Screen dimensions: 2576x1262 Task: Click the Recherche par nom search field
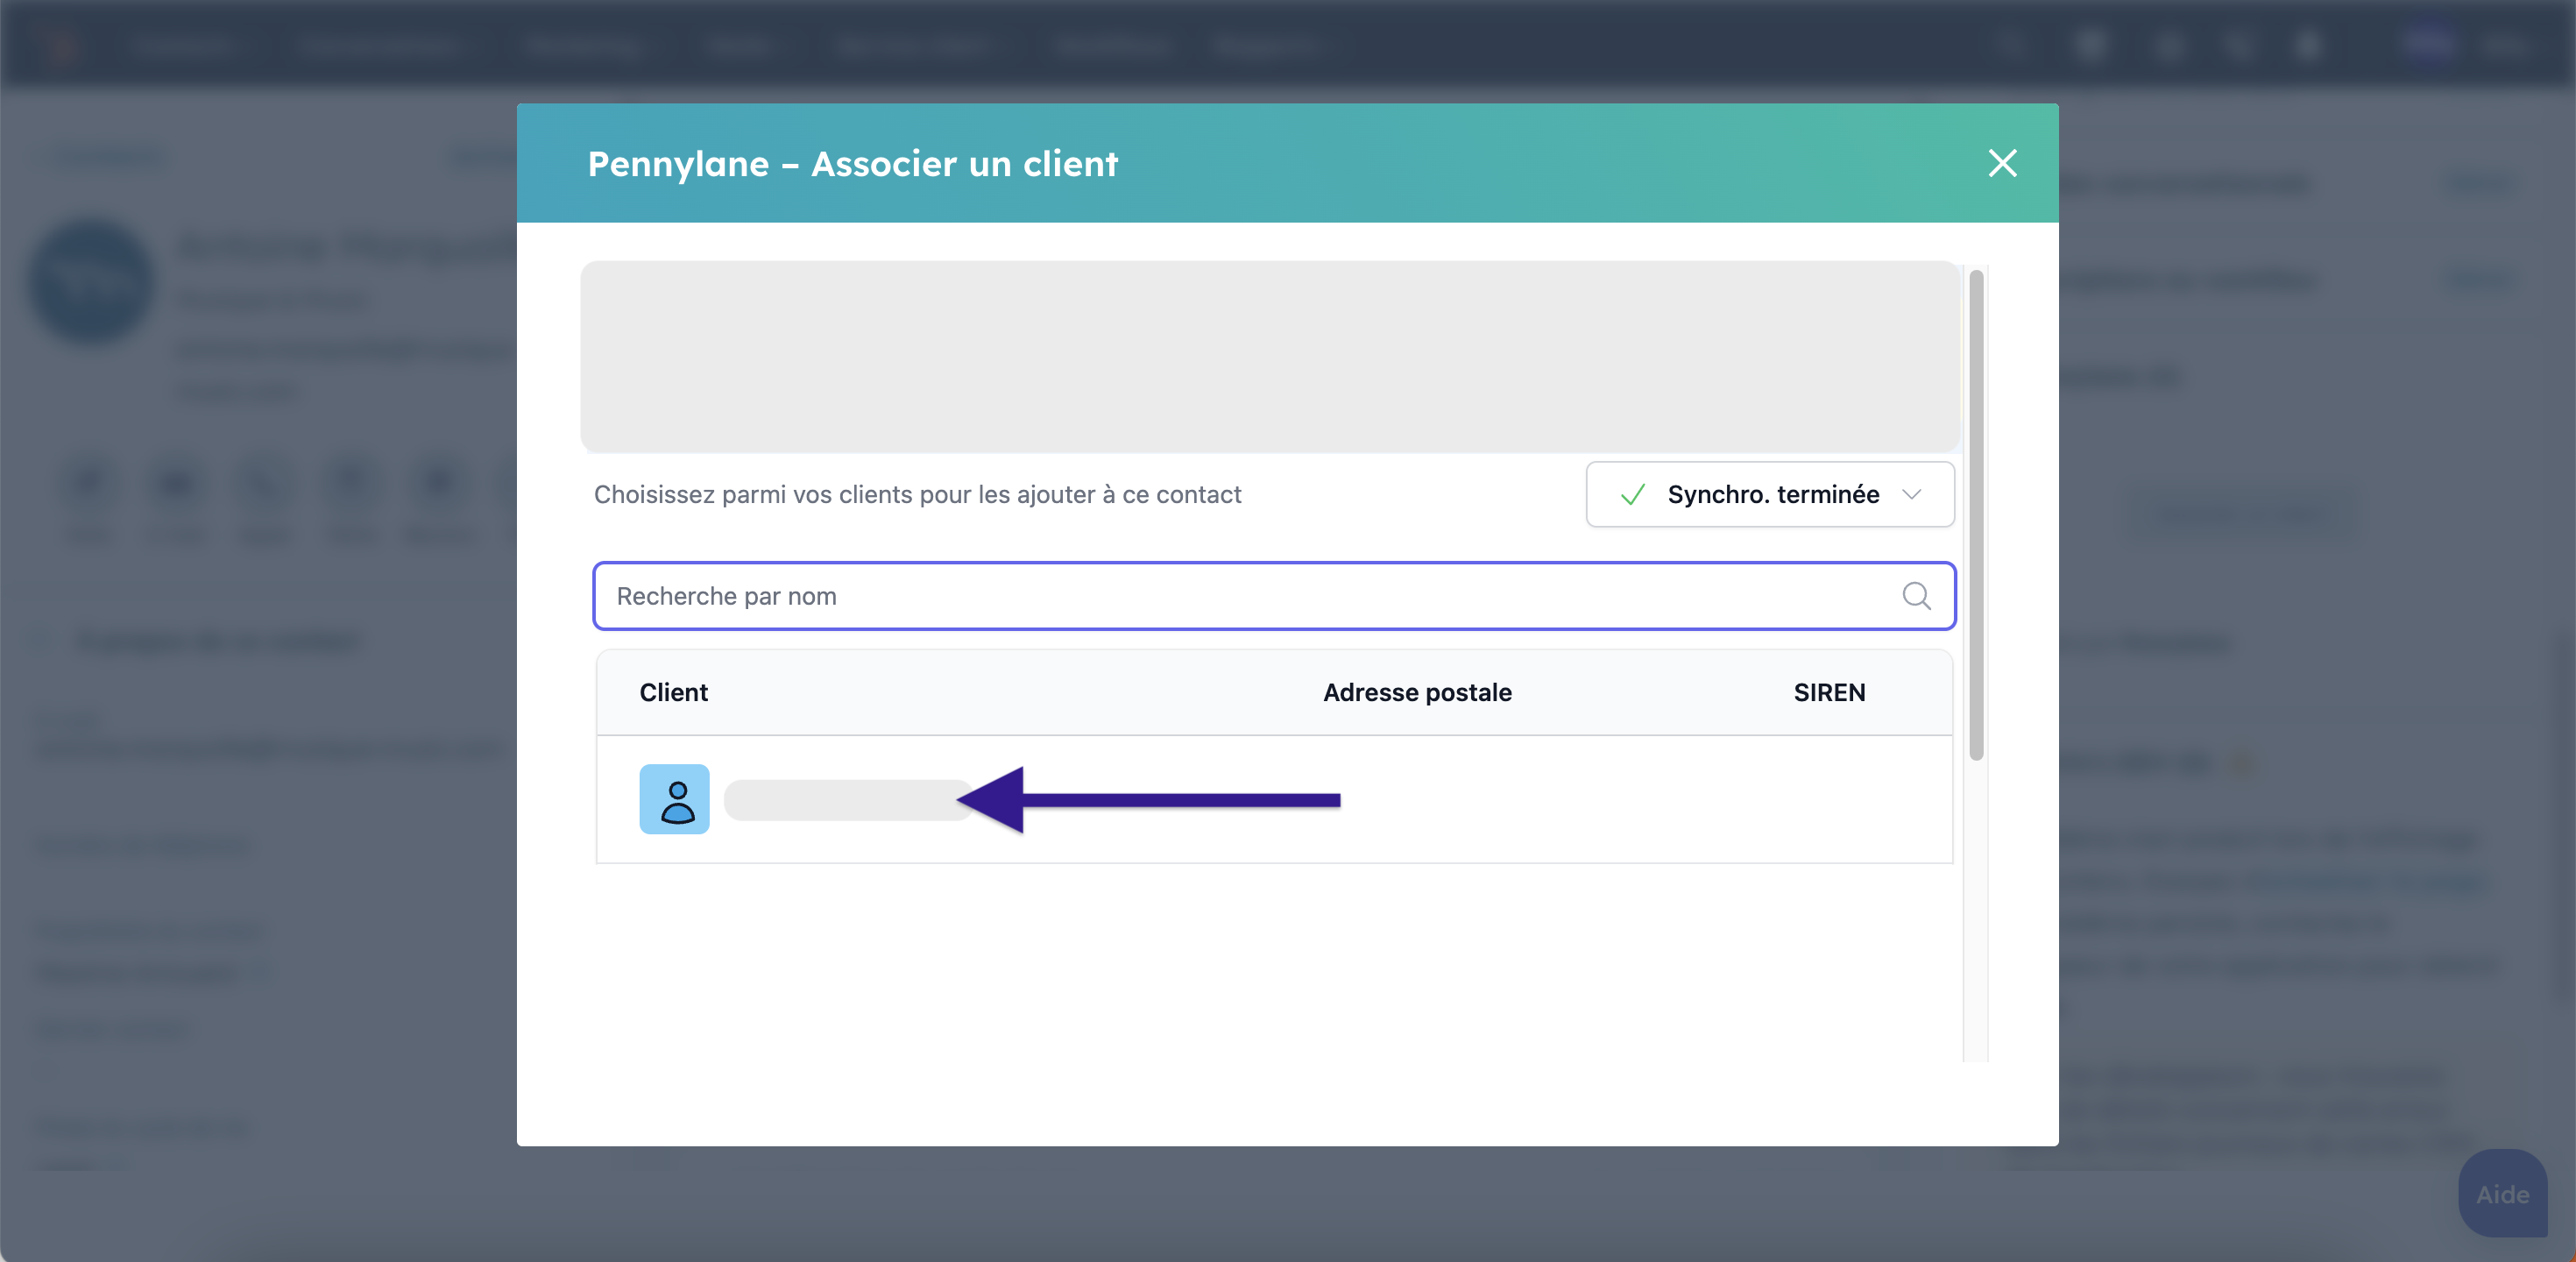click(1274, 596)
